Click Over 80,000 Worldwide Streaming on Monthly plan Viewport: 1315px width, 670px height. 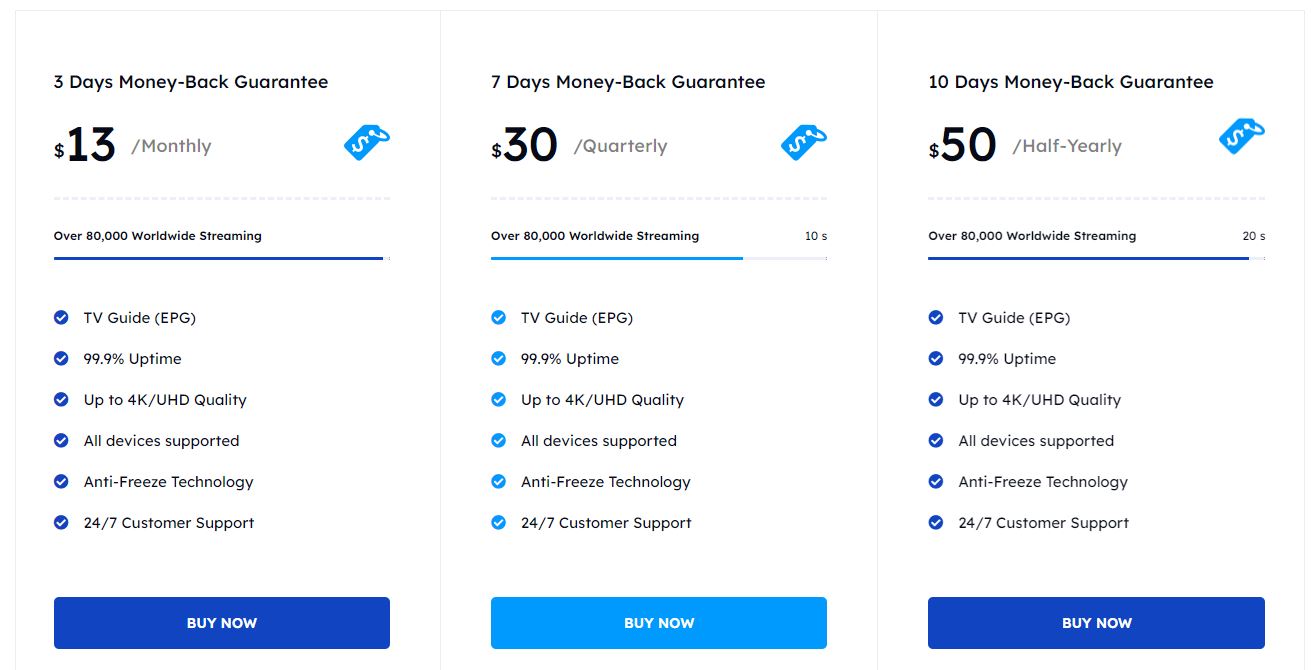157,236
